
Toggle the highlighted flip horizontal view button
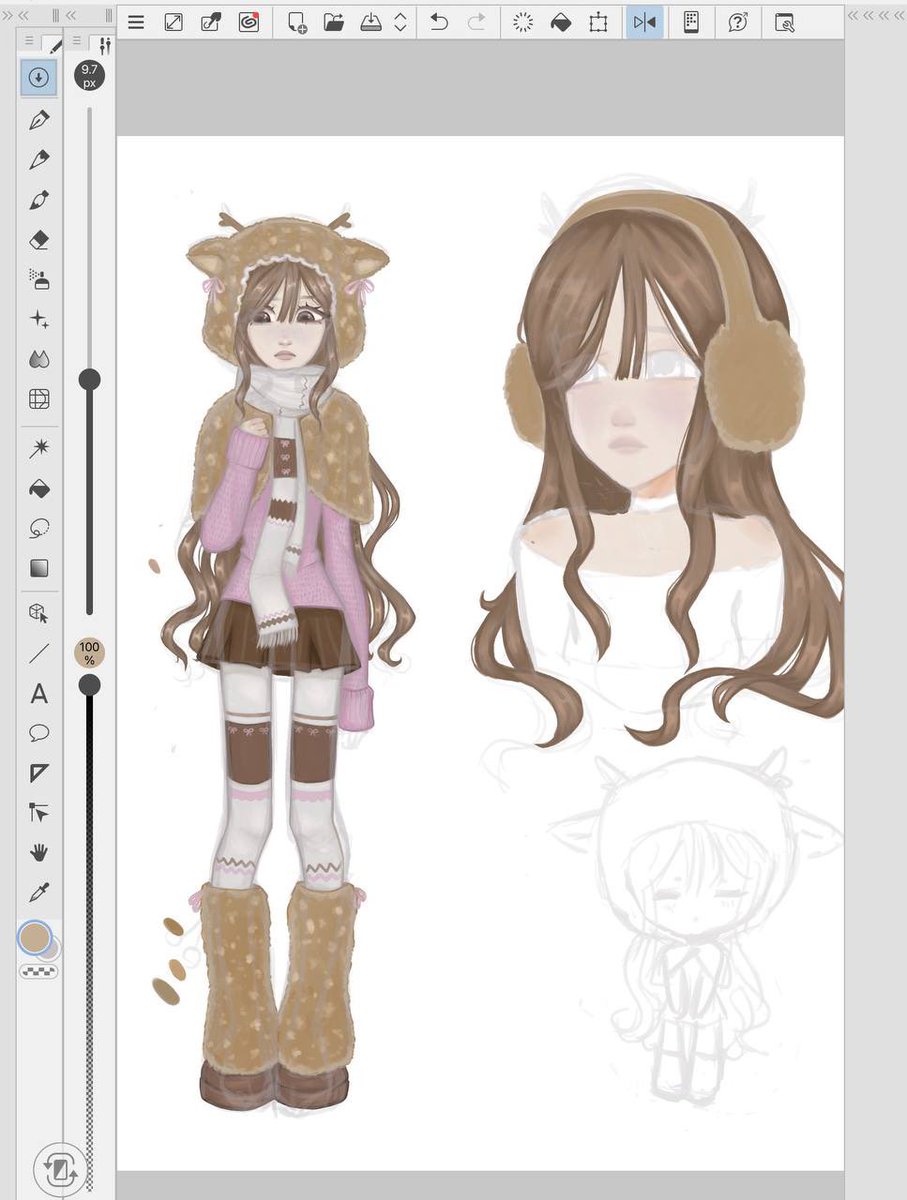pyautogui.click(x=645, y=22)
